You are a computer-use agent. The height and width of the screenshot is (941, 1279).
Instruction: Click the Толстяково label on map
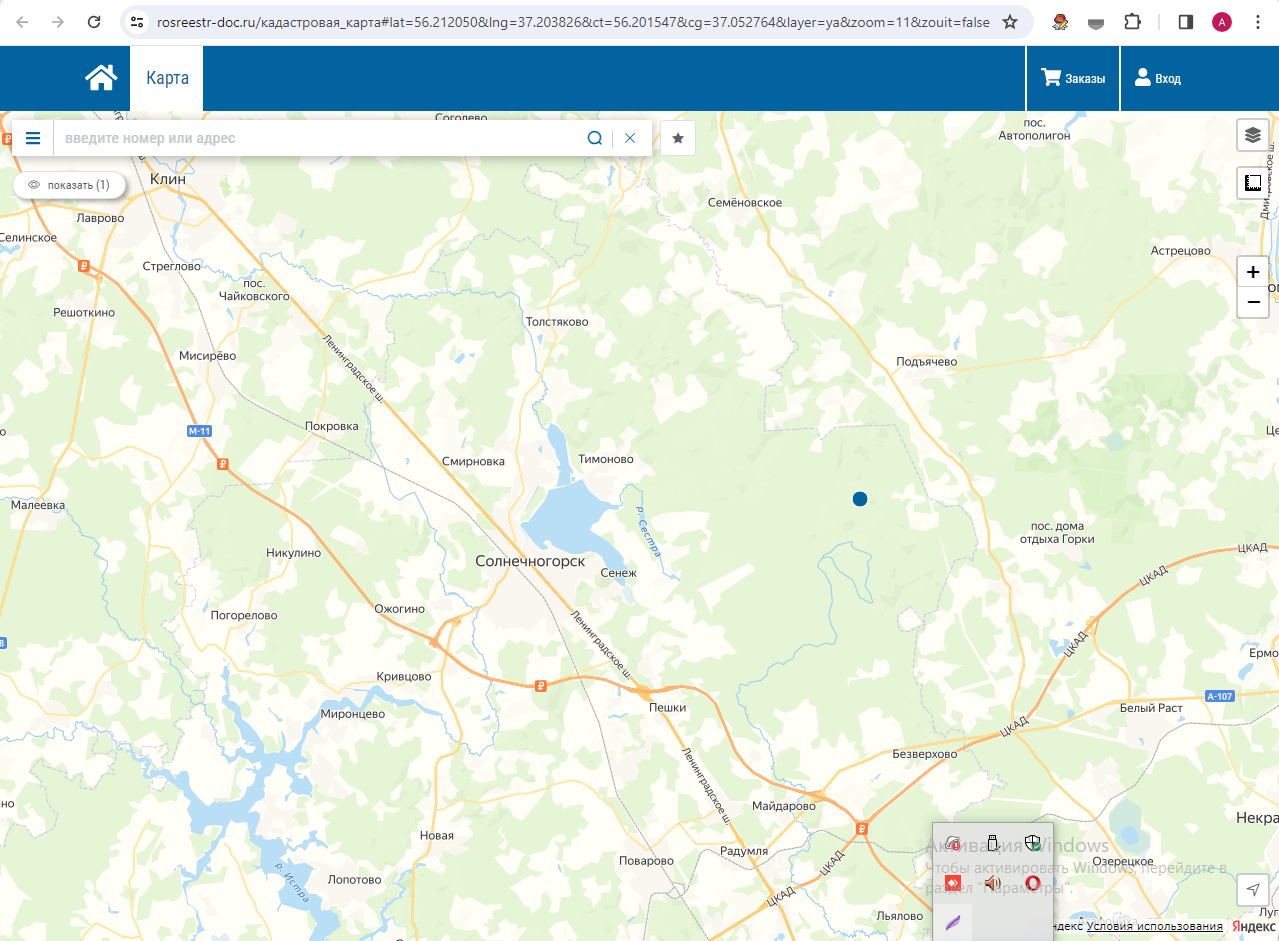point(557,322)
